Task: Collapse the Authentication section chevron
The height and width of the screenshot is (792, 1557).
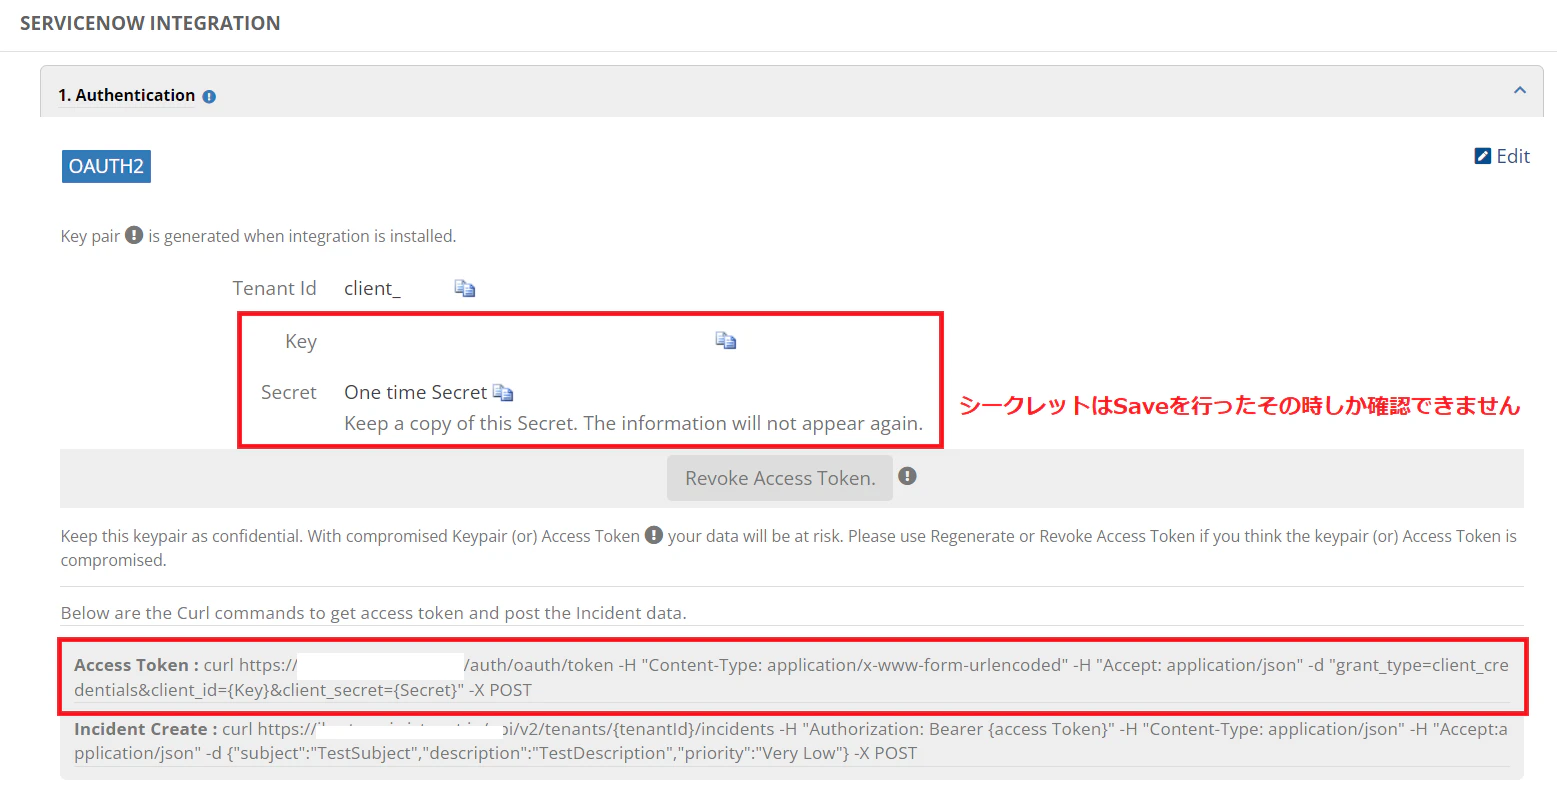Action: click(1520, 91)
